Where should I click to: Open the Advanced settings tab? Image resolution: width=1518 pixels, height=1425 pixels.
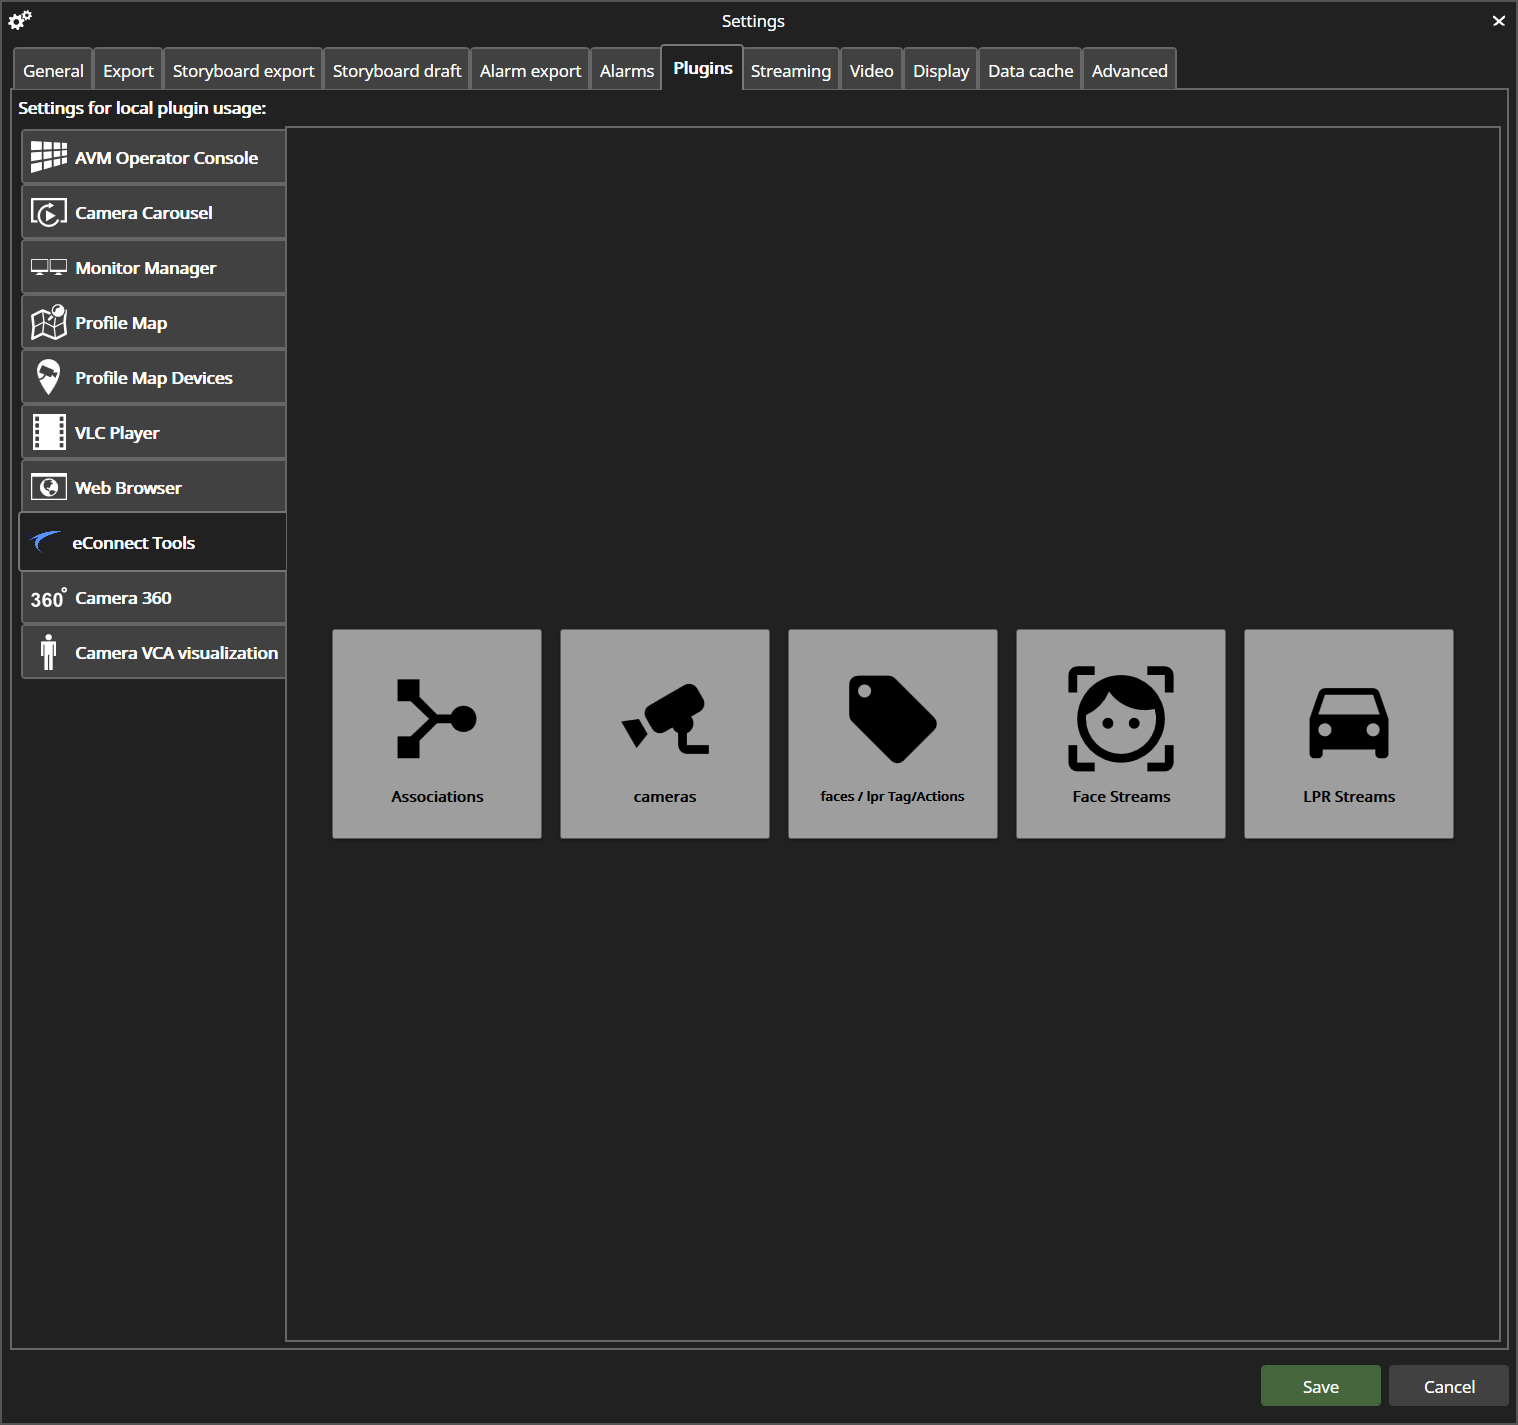(x=1129, y=69)
